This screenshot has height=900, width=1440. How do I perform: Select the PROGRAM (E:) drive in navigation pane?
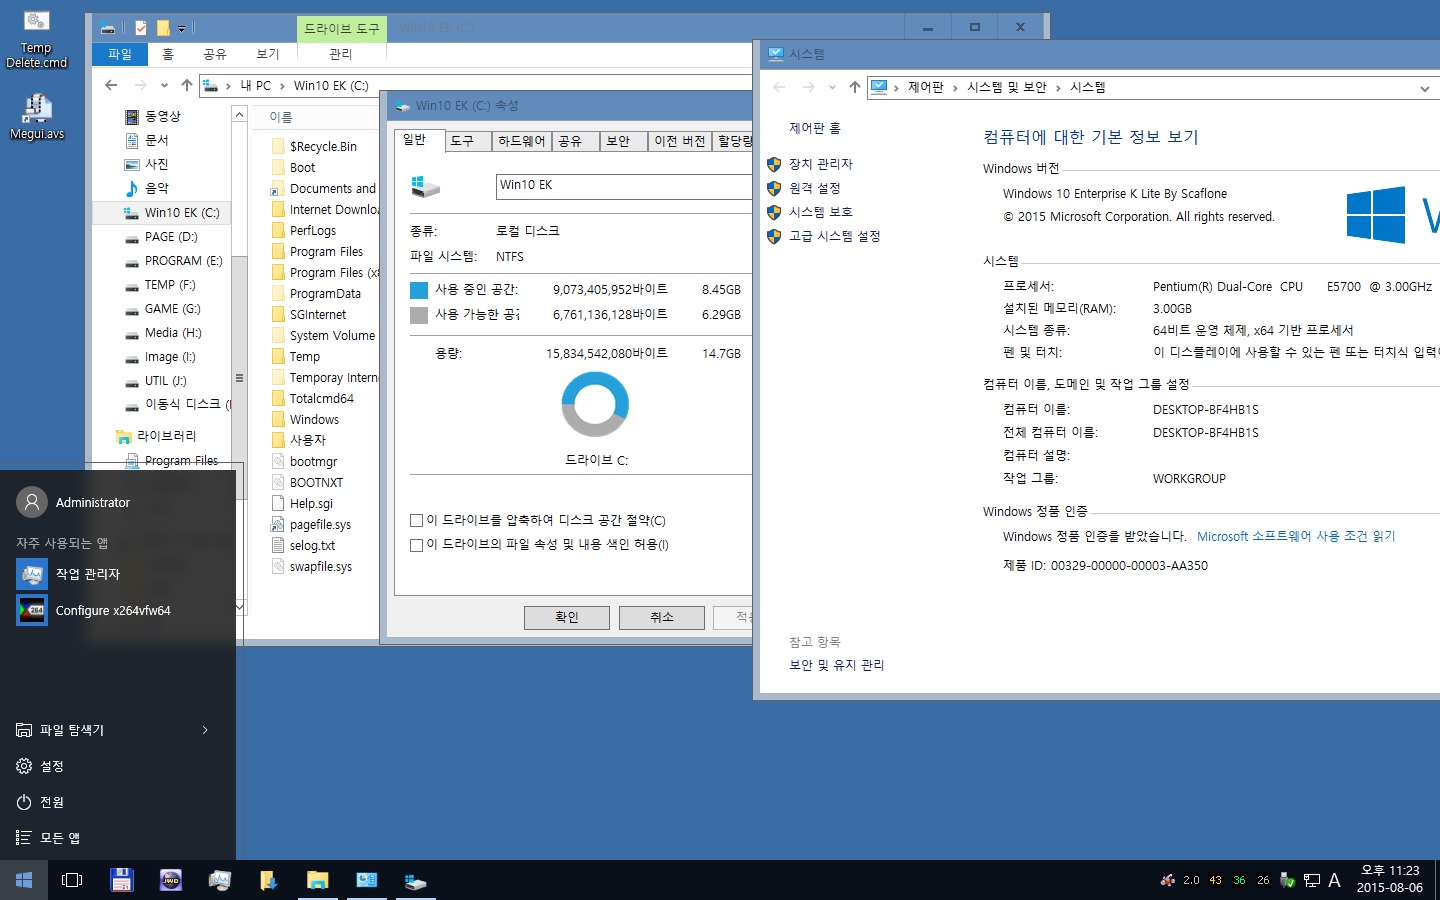[x=176, y=261]
